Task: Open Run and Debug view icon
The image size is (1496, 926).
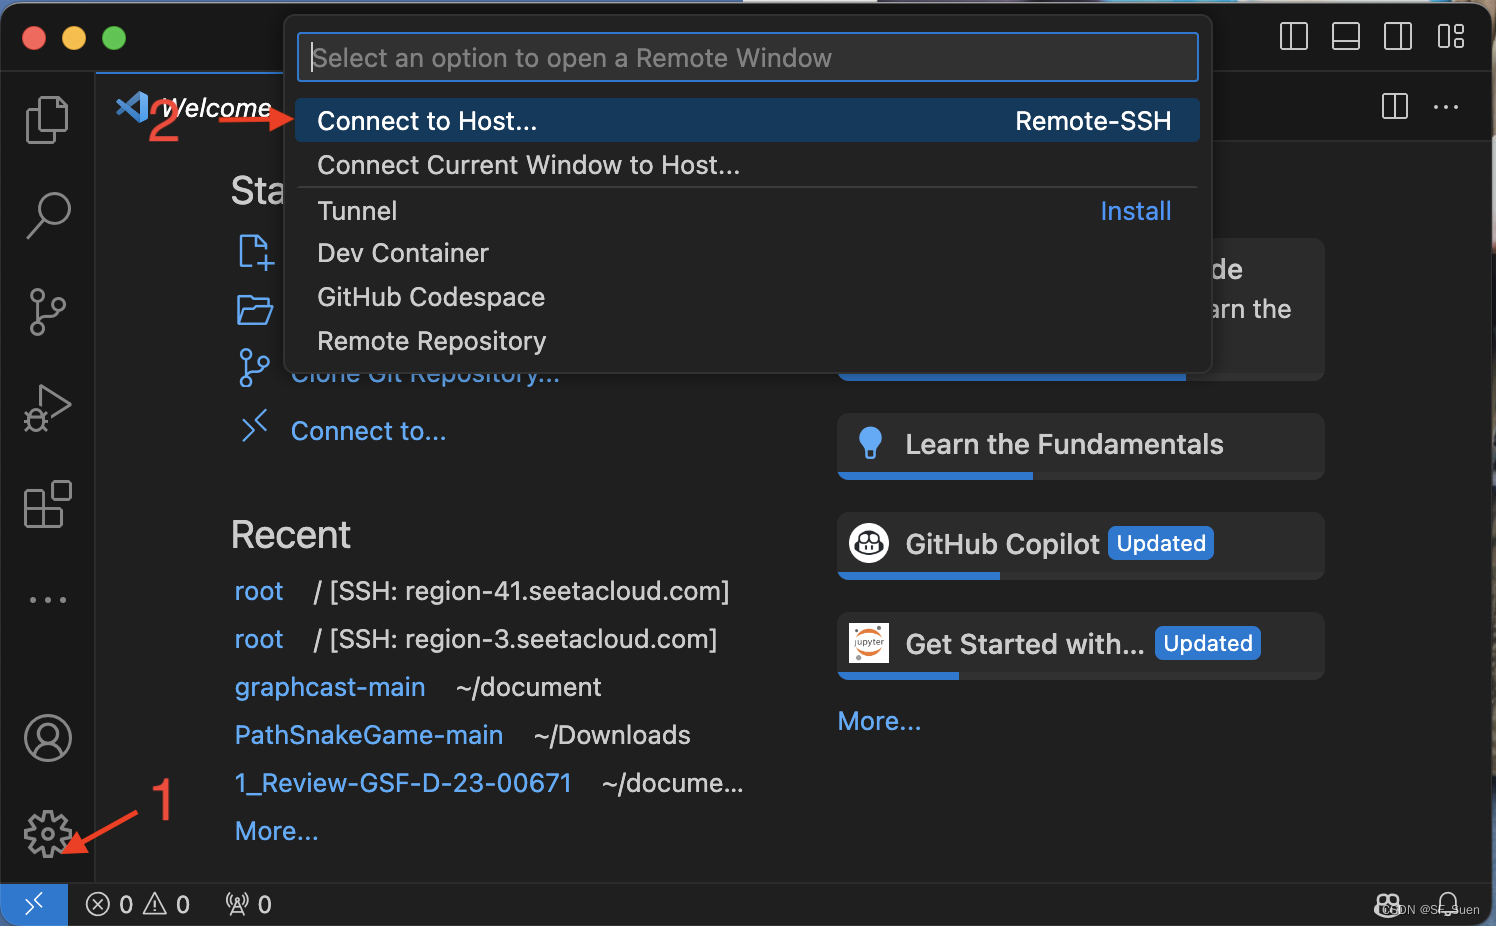Action: point(47,408)
